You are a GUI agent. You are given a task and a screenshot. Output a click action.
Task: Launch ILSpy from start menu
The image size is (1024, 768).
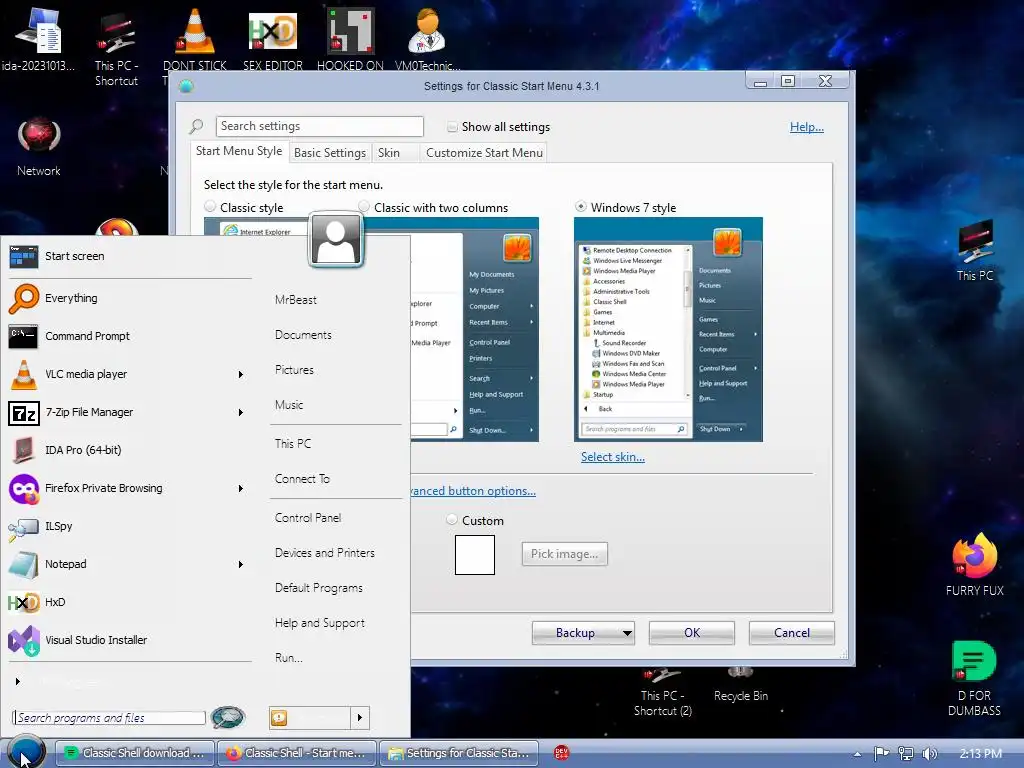click(24, 527)
